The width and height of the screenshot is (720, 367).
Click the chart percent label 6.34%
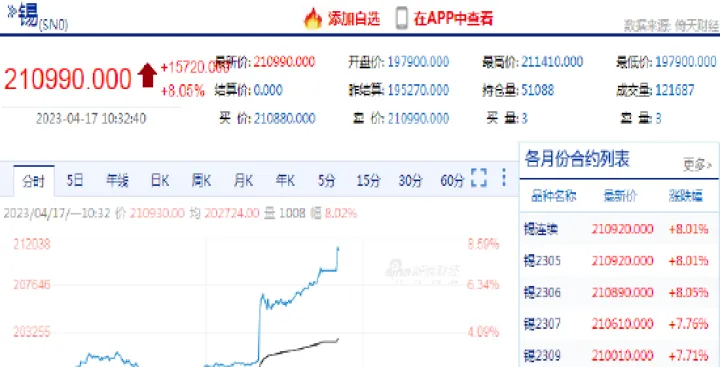tap(483, 285)
